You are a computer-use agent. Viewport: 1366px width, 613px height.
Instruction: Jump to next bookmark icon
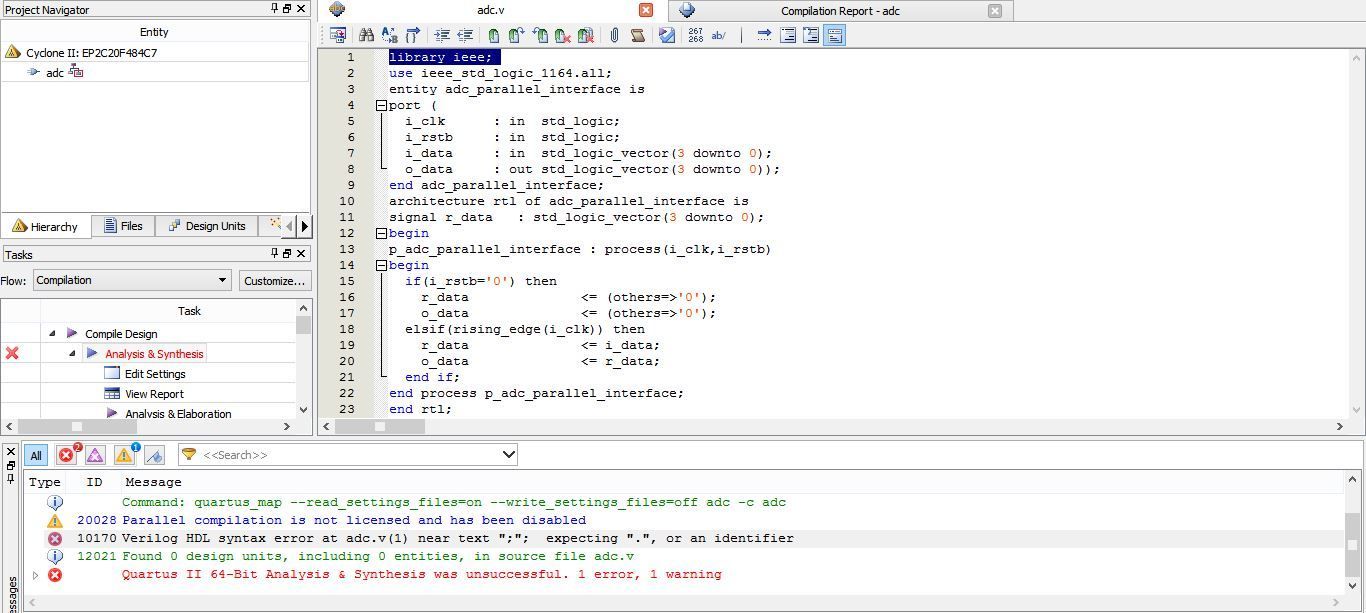point(516,35)
